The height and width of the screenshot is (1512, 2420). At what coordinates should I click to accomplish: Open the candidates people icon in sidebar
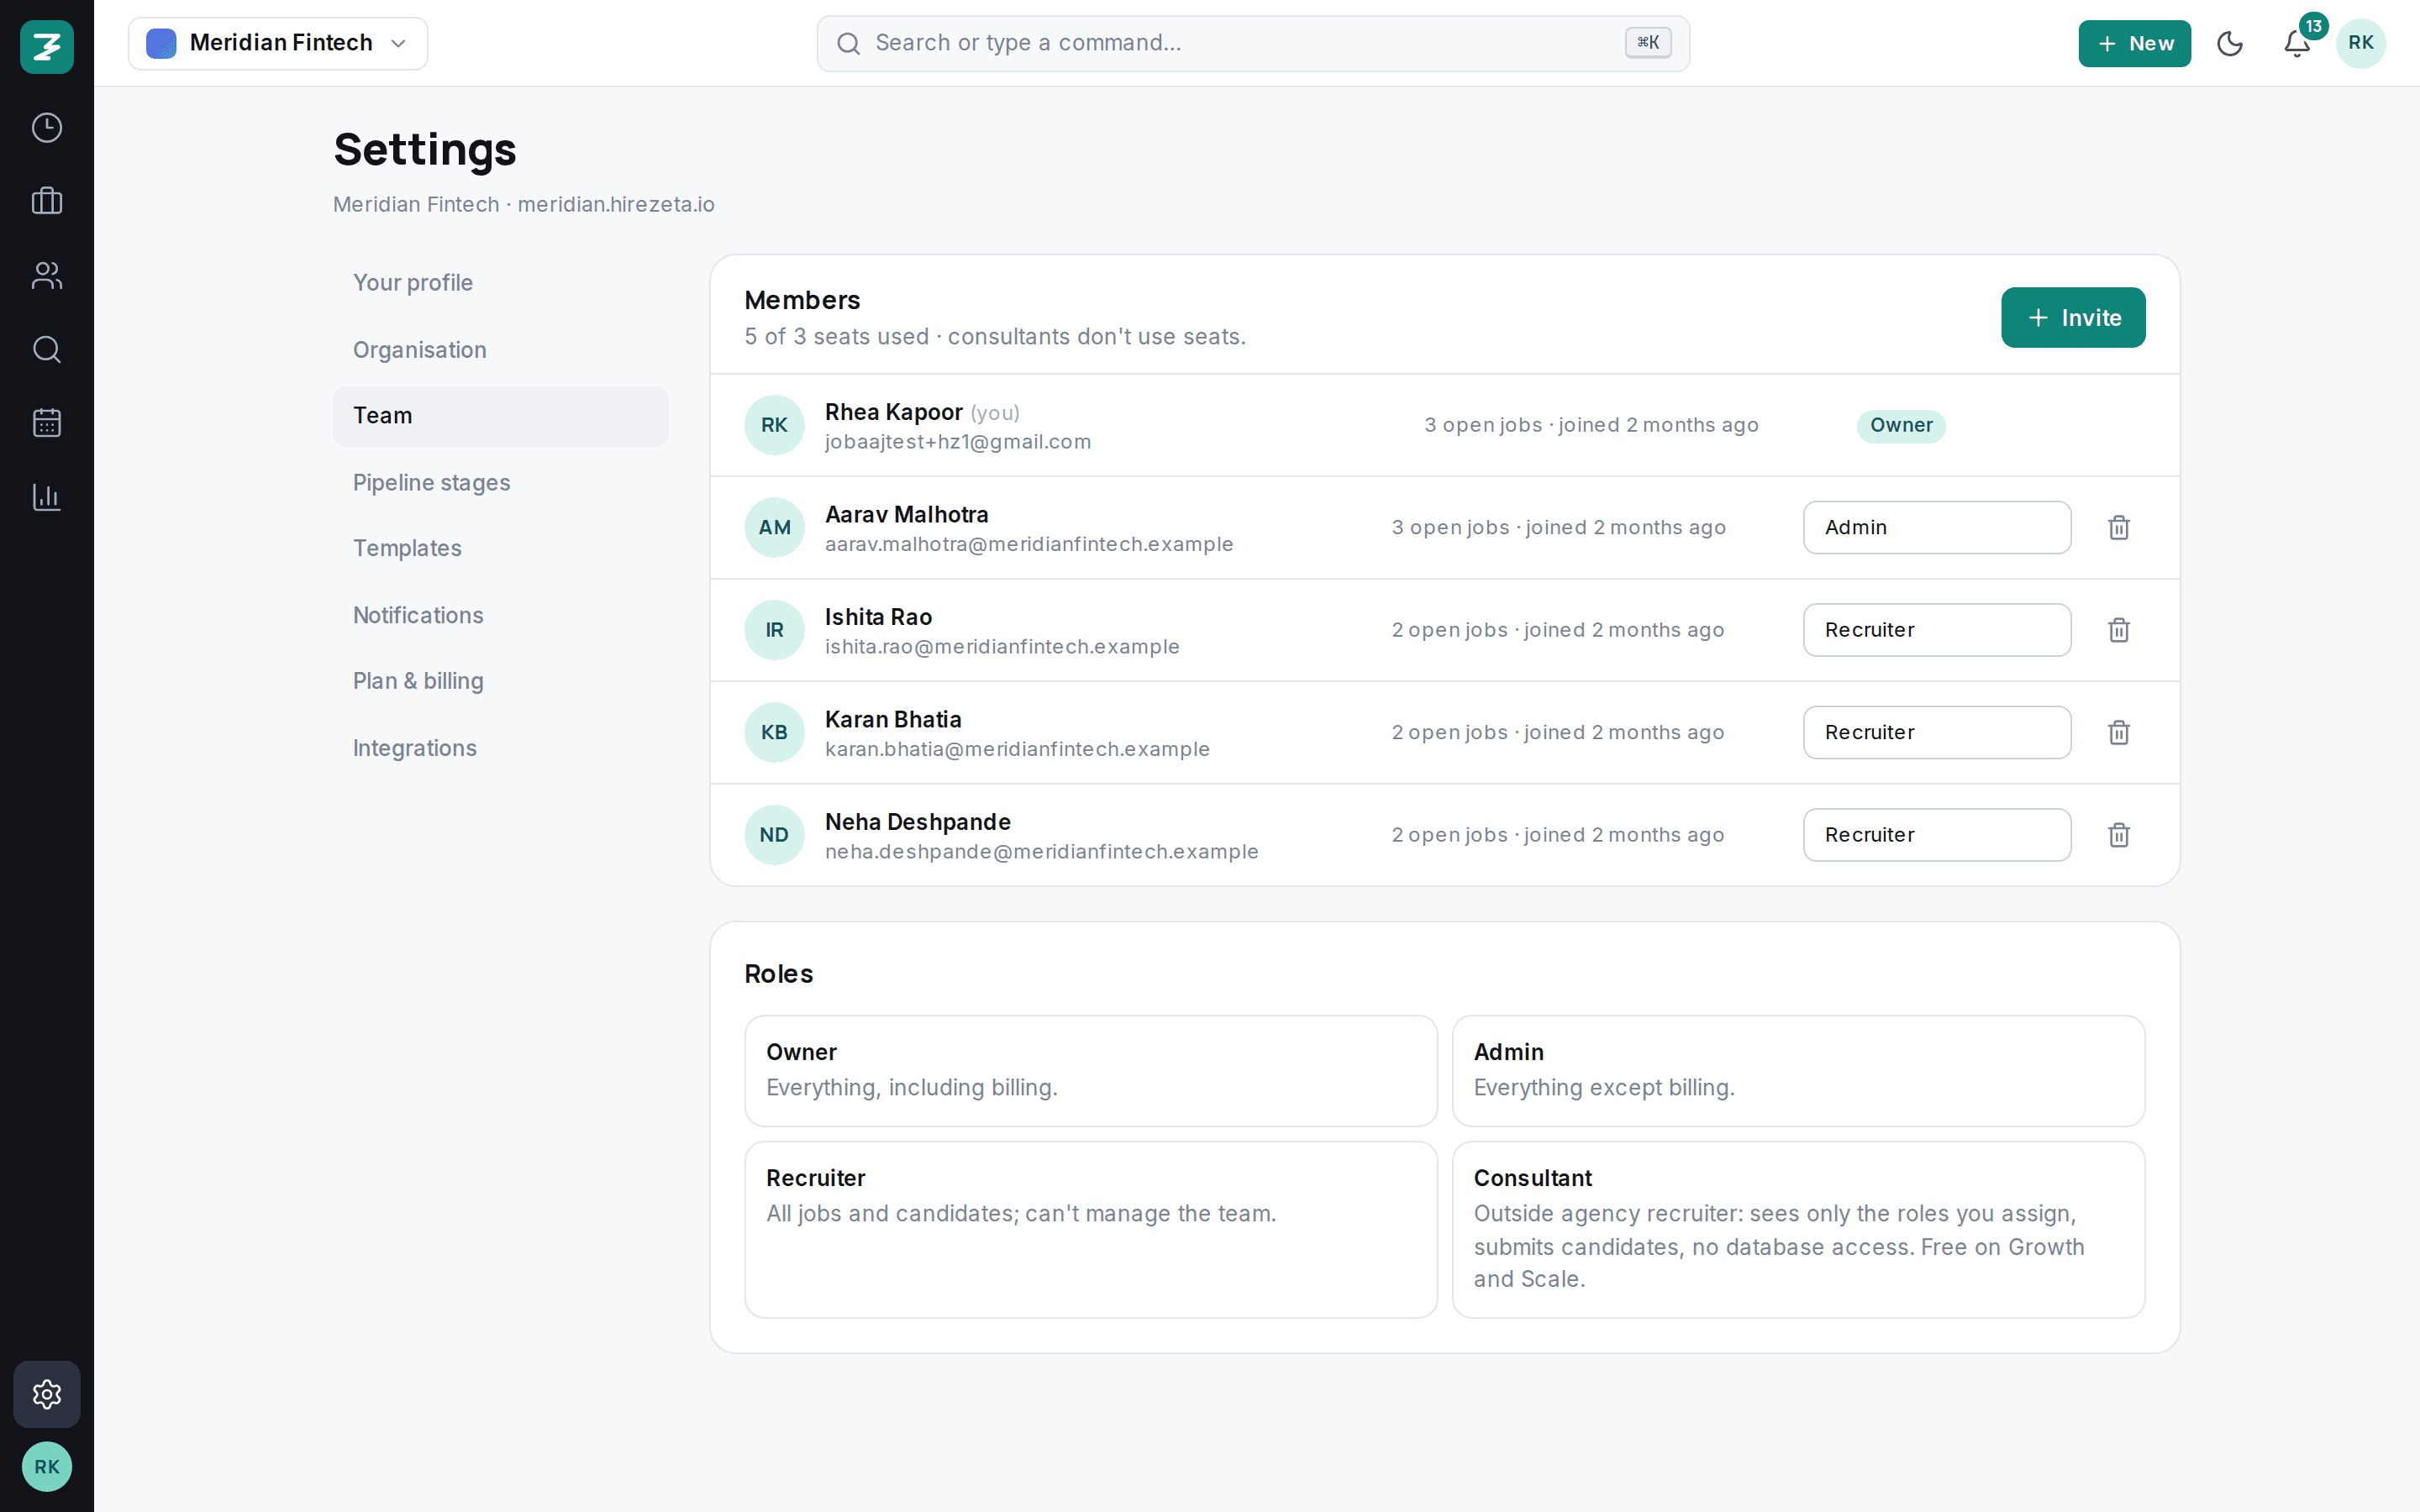47,275
